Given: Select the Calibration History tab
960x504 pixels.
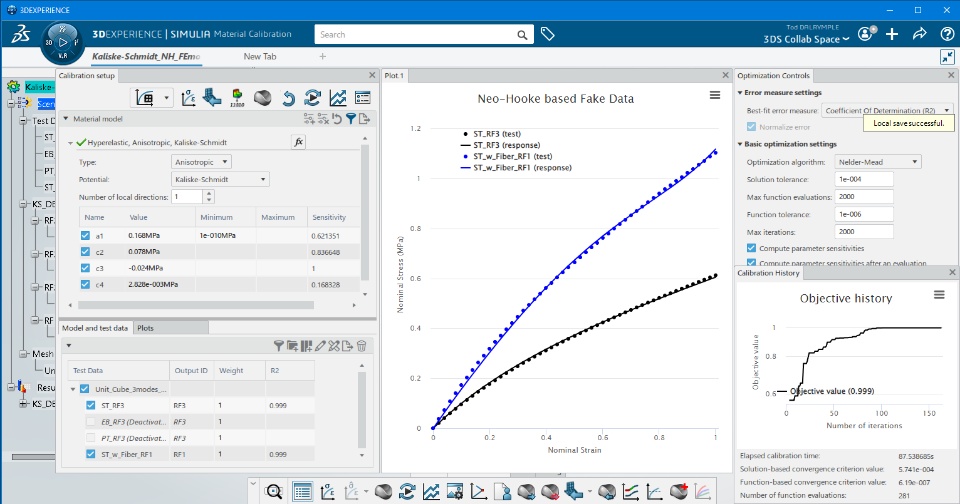Looking at the screenshot, I should [768, 273].
